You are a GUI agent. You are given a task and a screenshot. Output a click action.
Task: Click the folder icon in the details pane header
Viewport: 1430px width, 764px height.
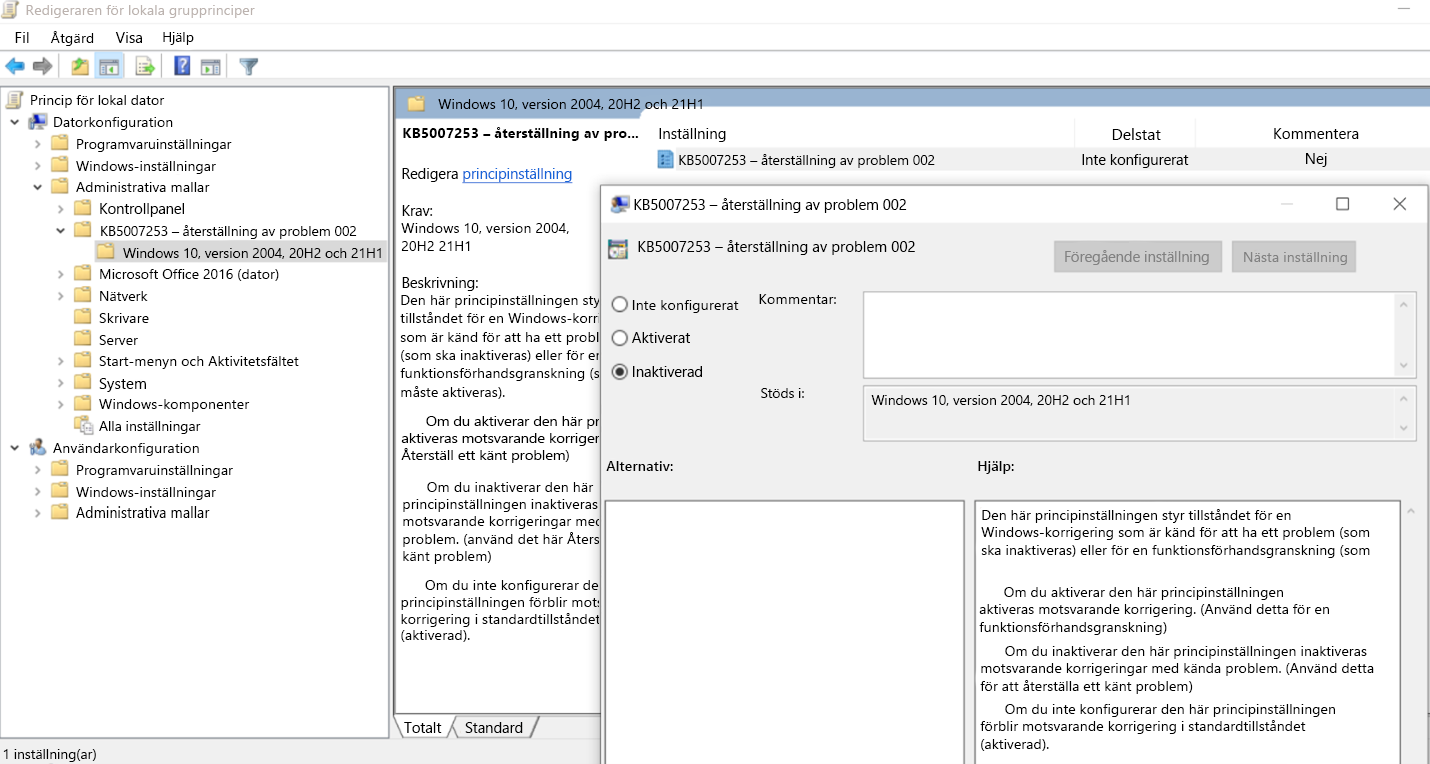(x=416, y=104)
